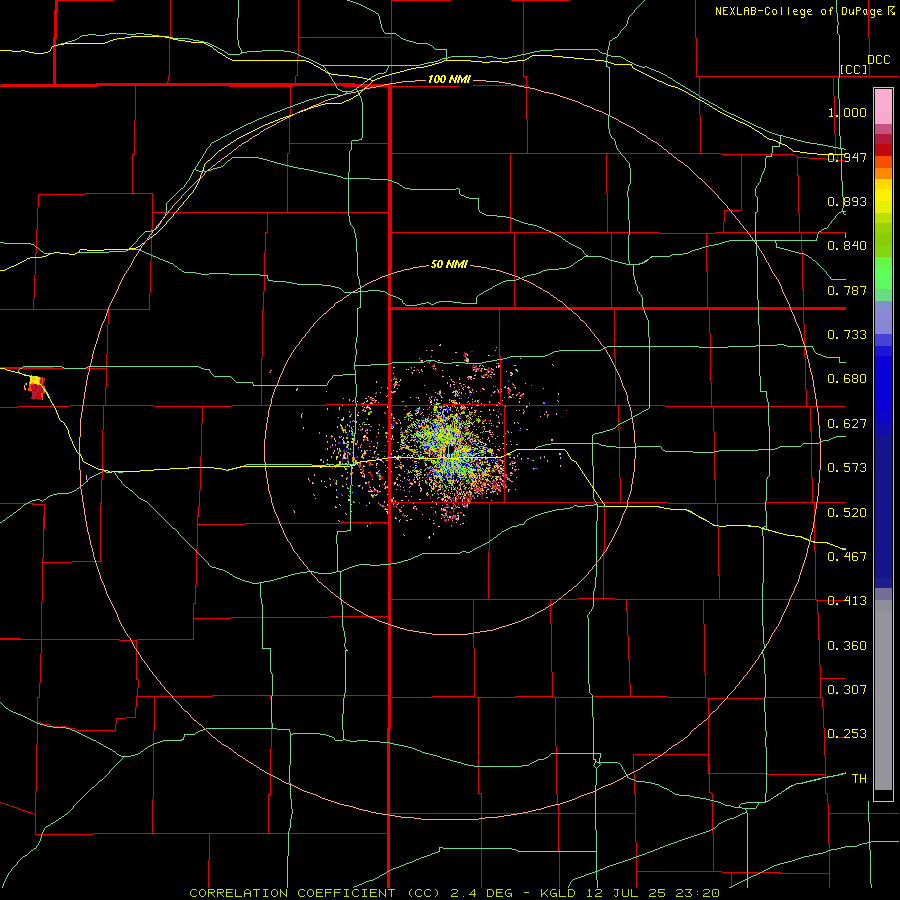900x900 pixels.
Task: Select the 0.627 scale value
Action: click(847, 424)
